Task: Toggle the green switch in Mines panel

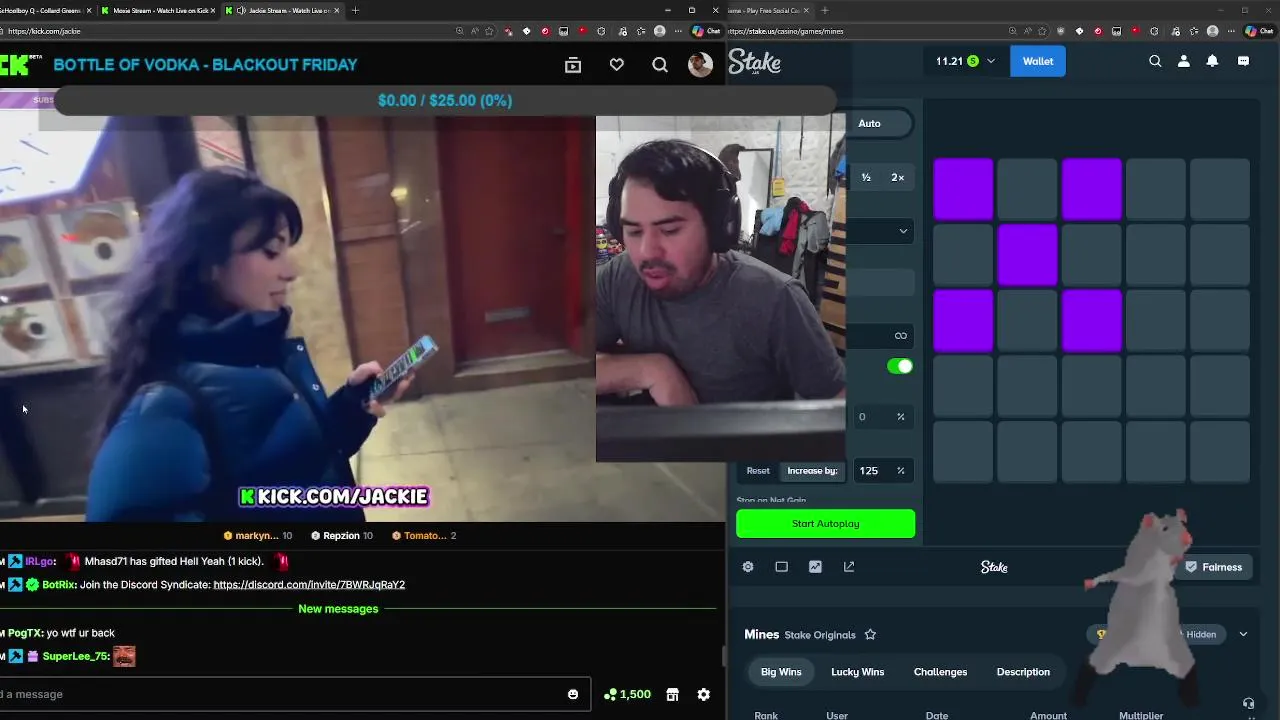Action: [900, 366]
